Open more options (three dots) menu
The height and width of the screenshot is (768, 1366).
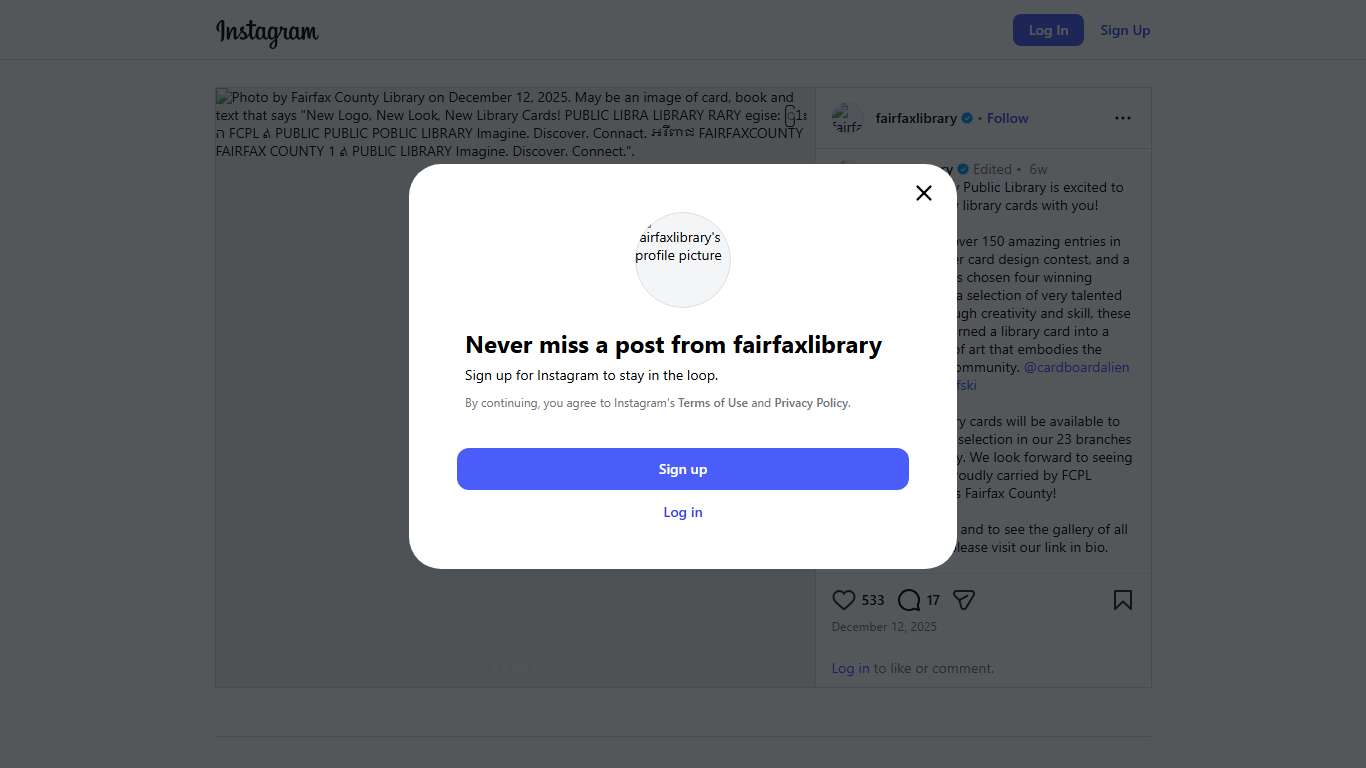(x=1123, y=118)
